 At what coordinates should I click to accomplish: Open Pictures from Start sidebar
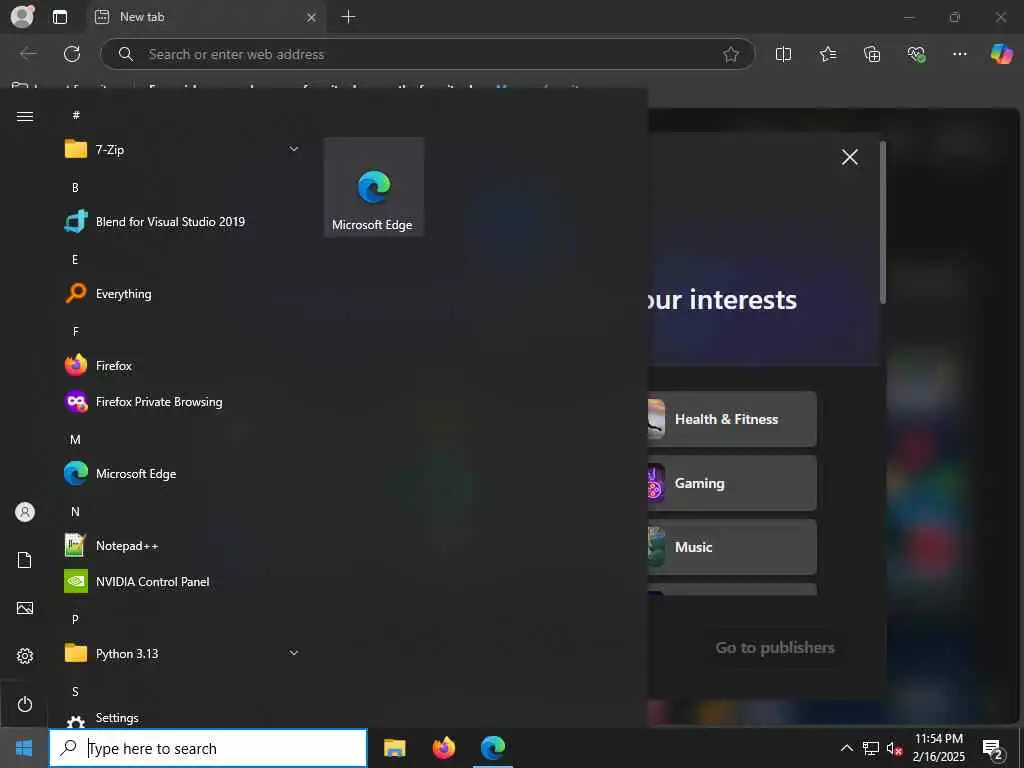[25, 608]
